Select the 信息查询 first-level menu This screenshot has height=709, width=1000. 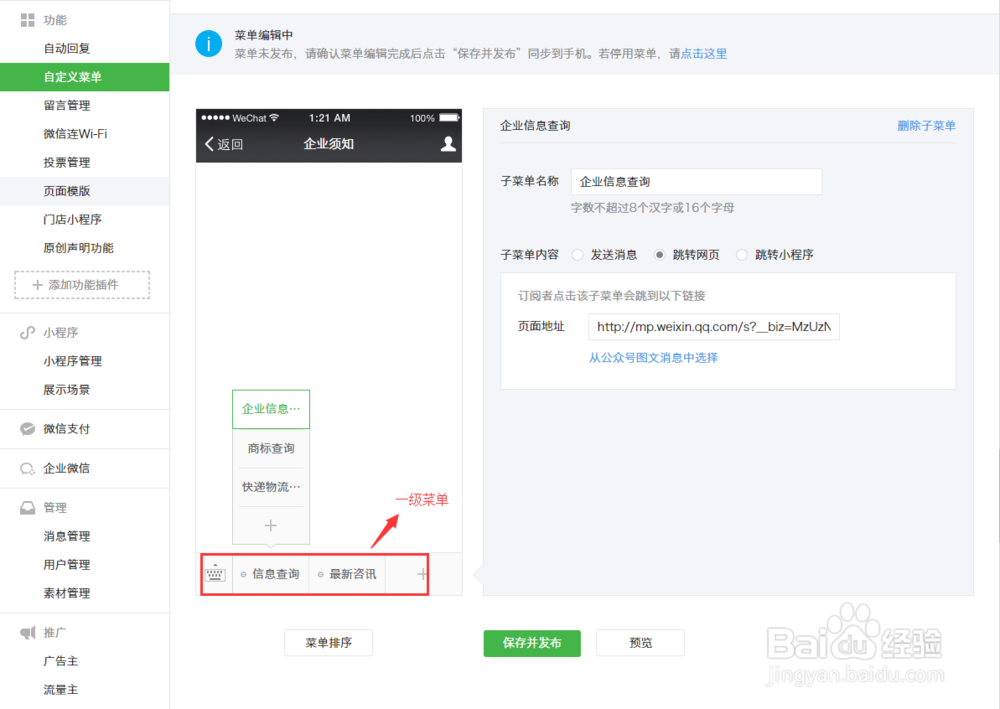coord(270,574)
